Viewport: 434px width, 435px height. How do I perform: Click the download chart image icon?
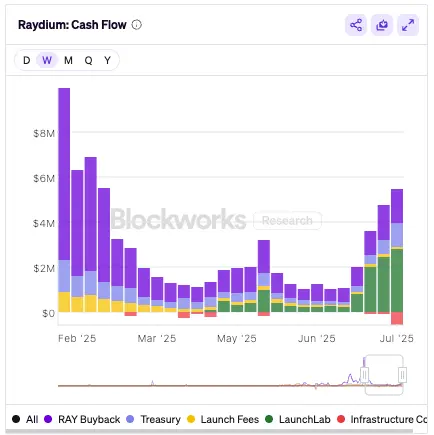pos(382,25)
